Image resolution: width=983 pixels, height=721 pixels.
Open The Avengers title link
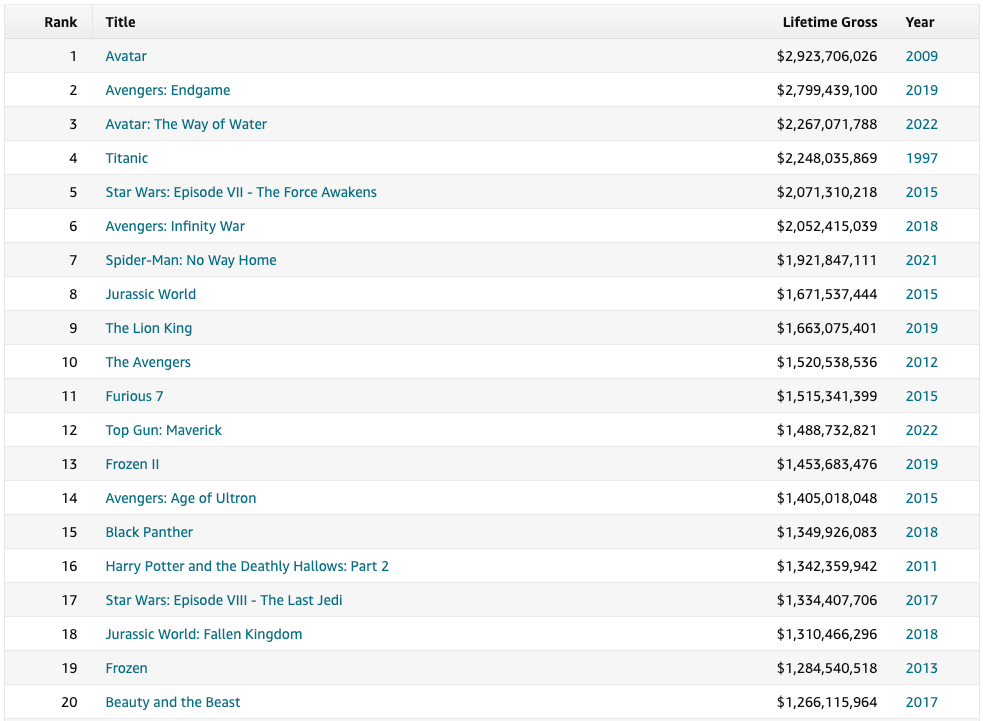tap(148, 362)
